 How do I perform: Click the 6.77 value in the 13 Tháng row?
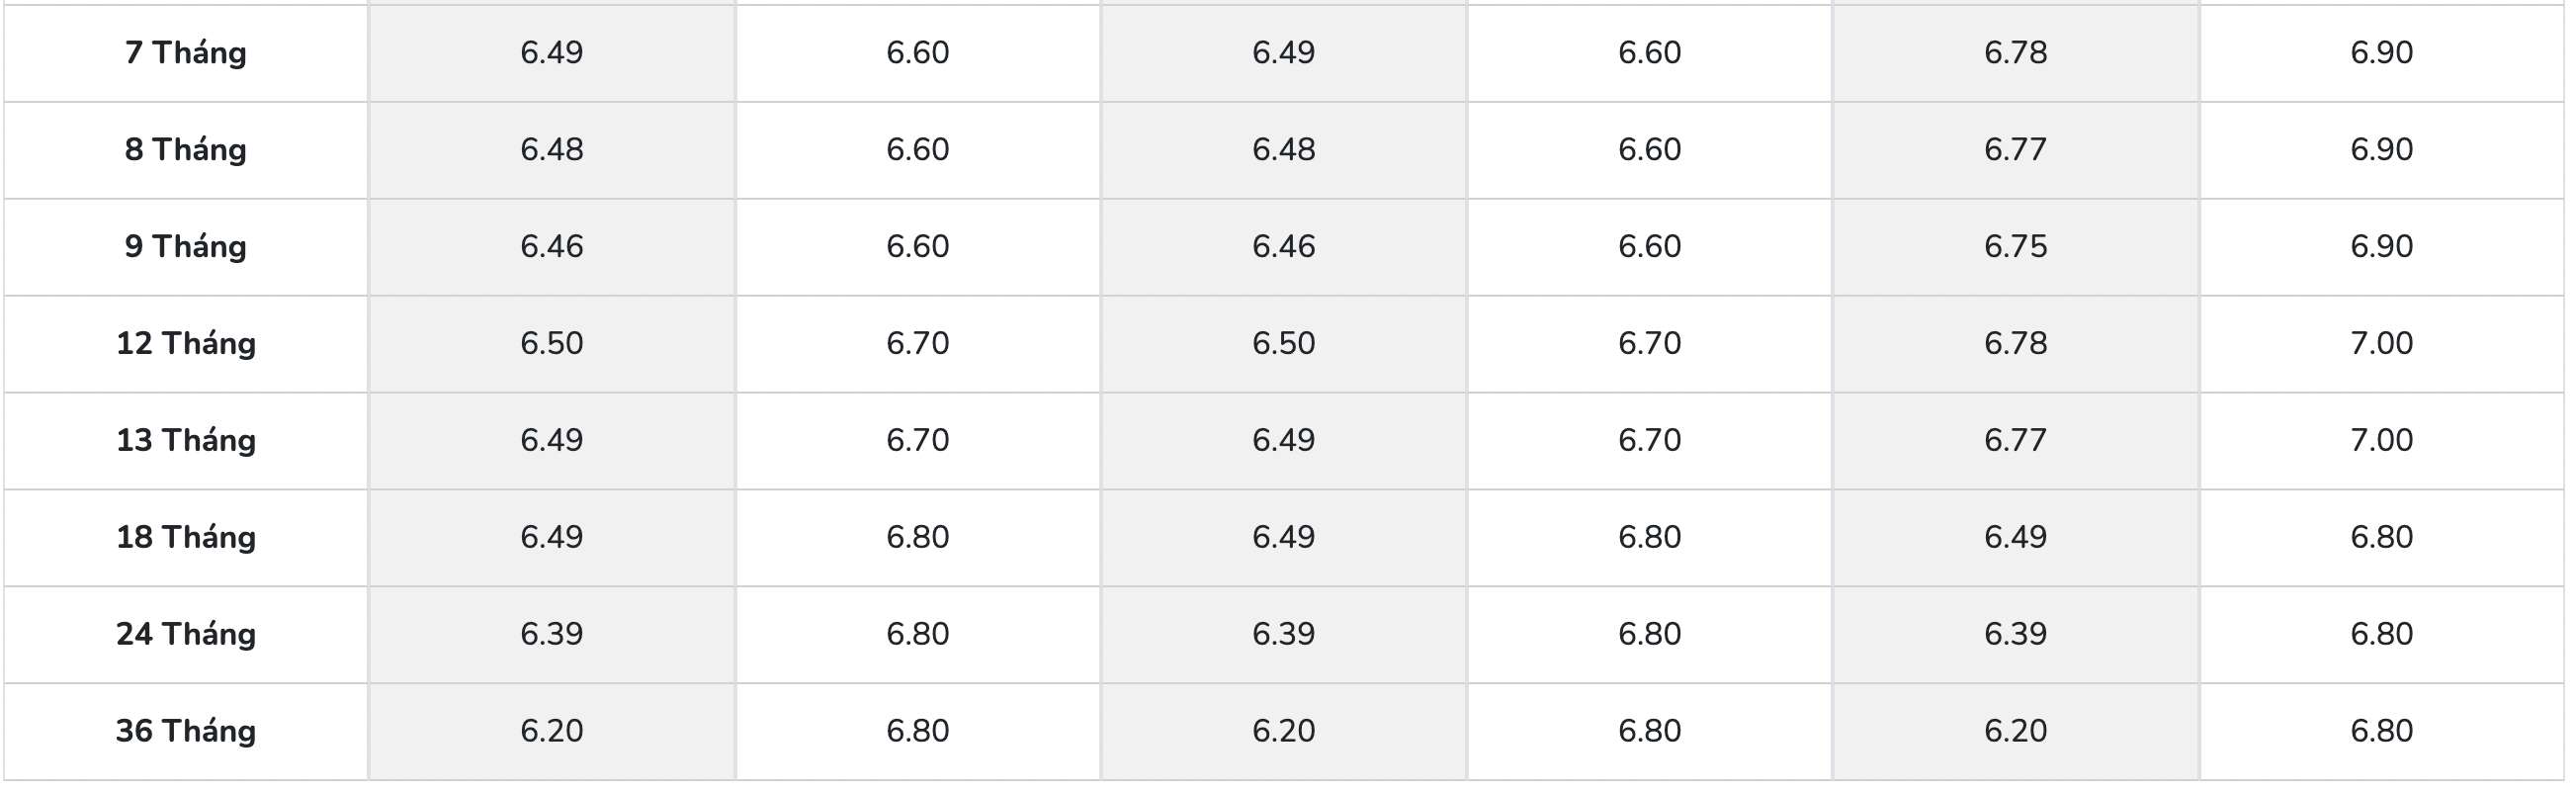(x=2015, y=440)
